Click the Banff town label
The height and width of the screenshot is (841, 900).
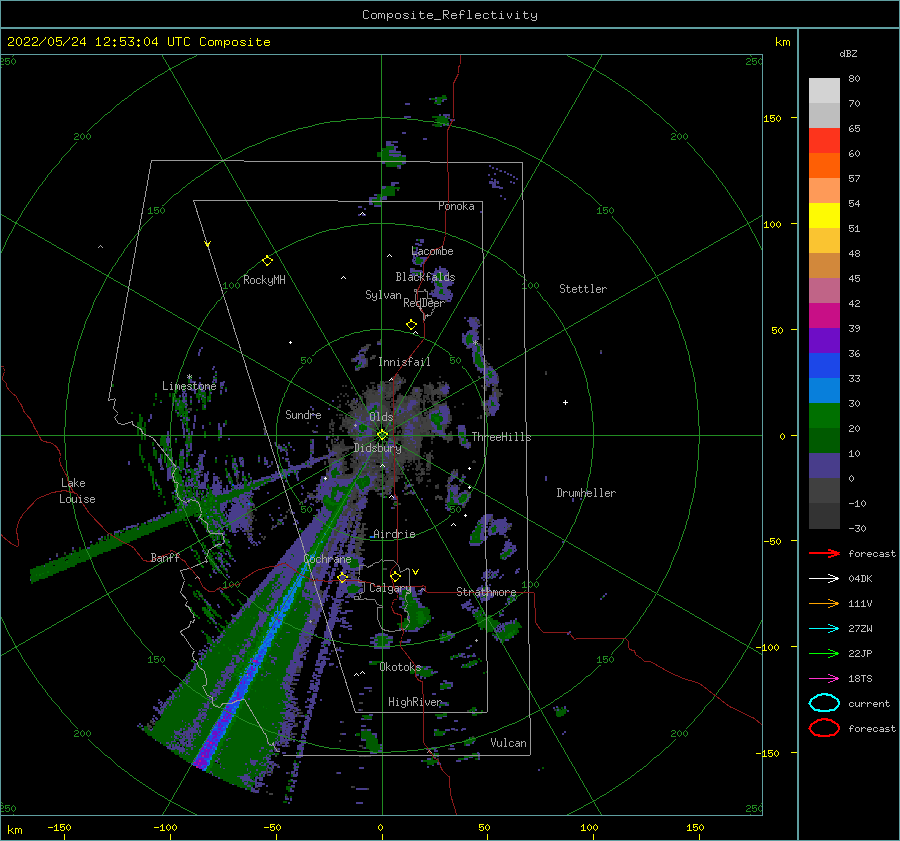pos(165,557)
